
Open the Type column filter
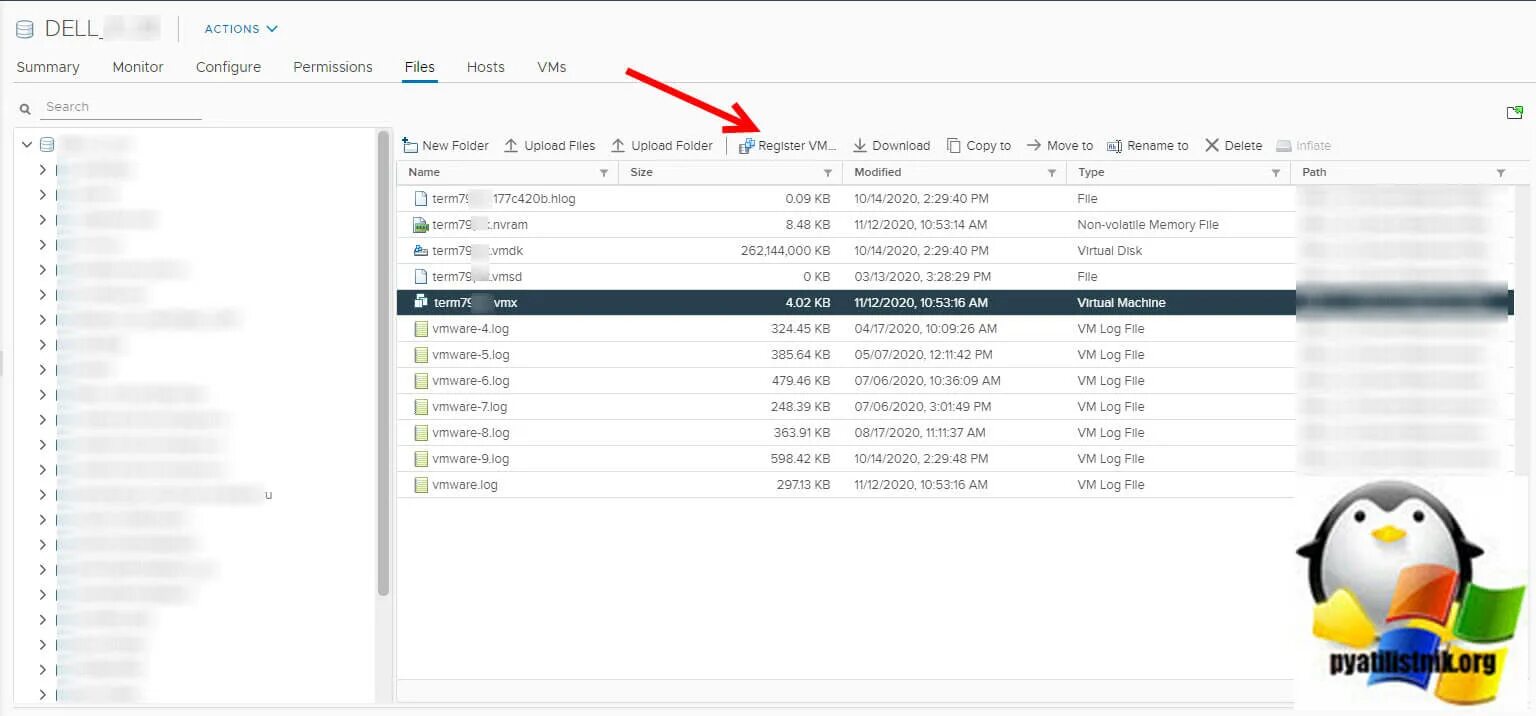[1275, 173]
